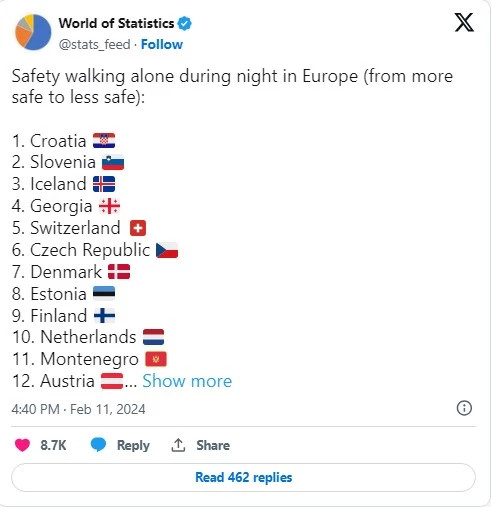This screenshot has height=507, width=491.
Task: Click the Iceland flag emoji
Action: [104, 184]
